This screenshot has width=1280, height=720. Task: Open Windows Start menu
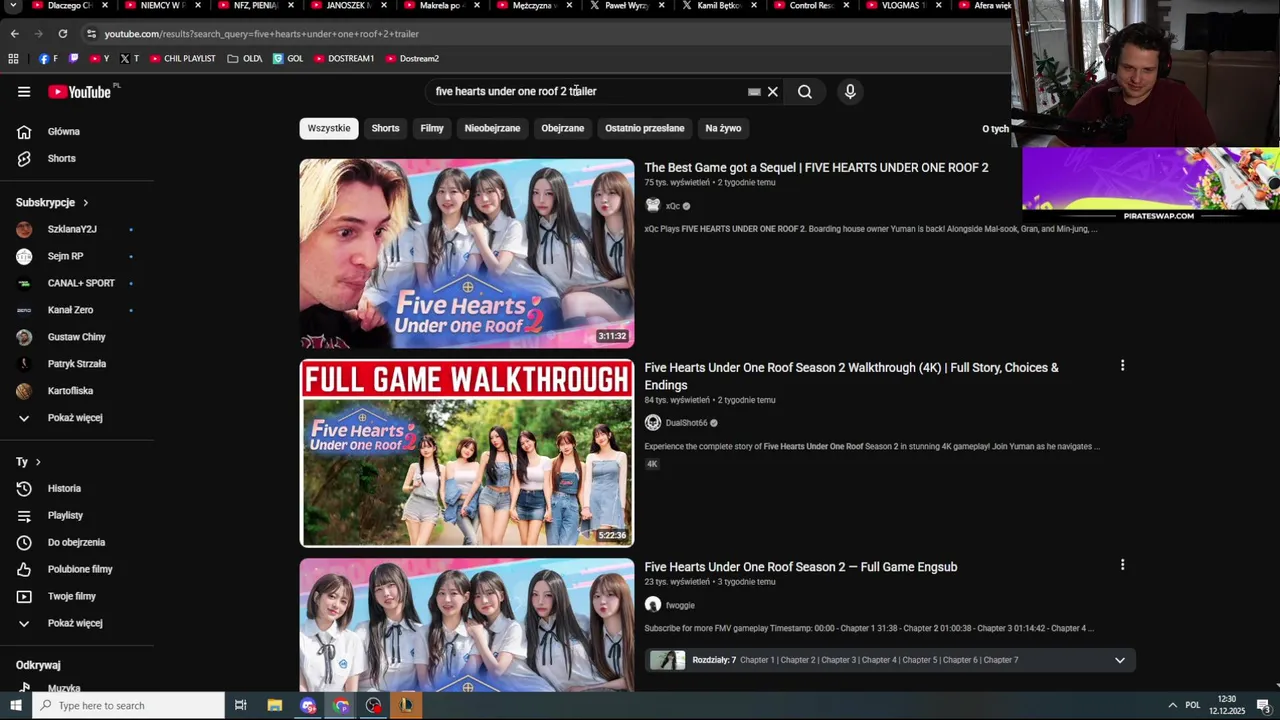click(x=15, y=706)
